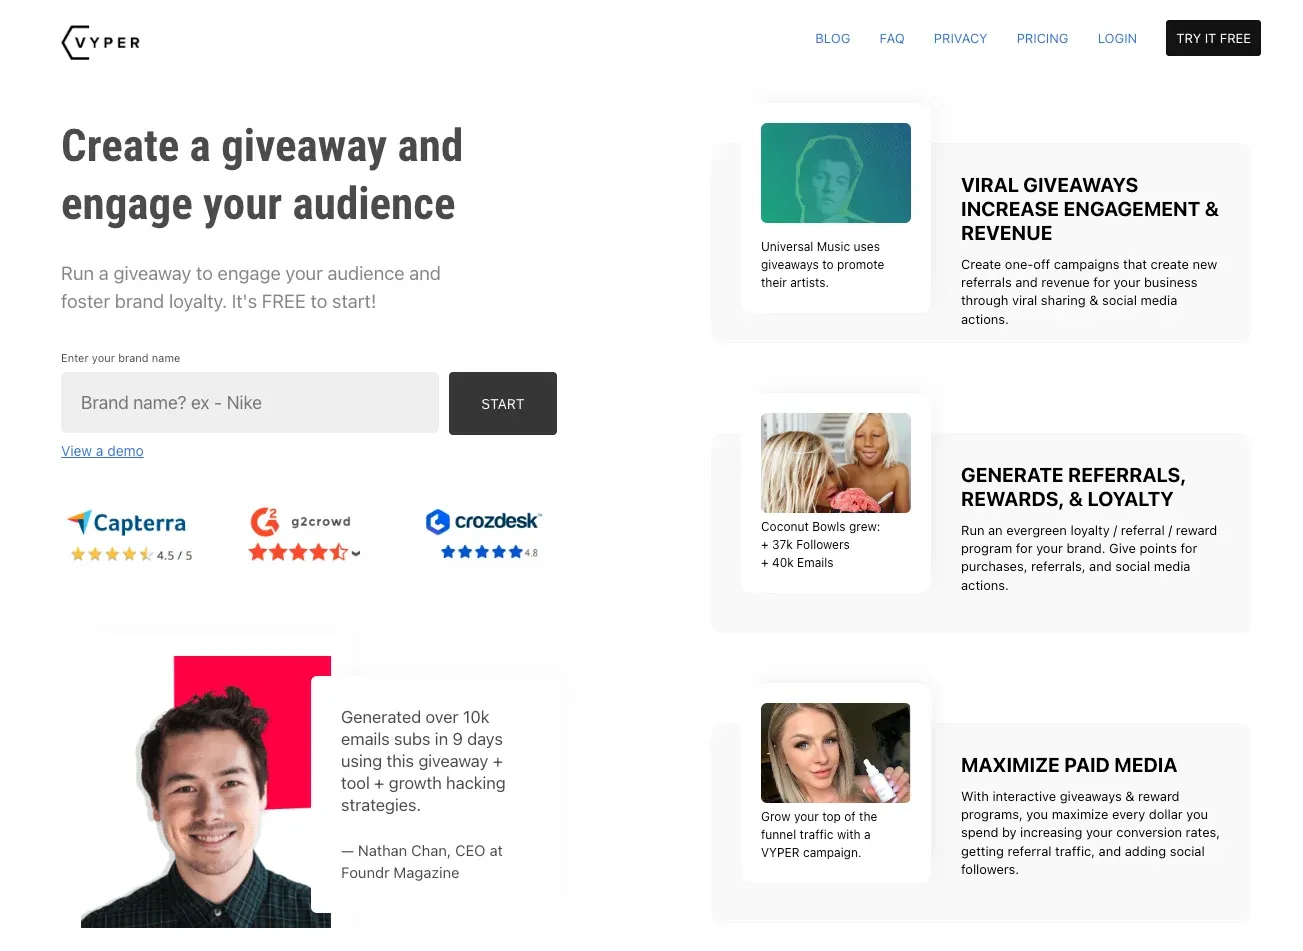
Task: Click the Run a giveaway subheading text
Action: (x=251, y=288)
